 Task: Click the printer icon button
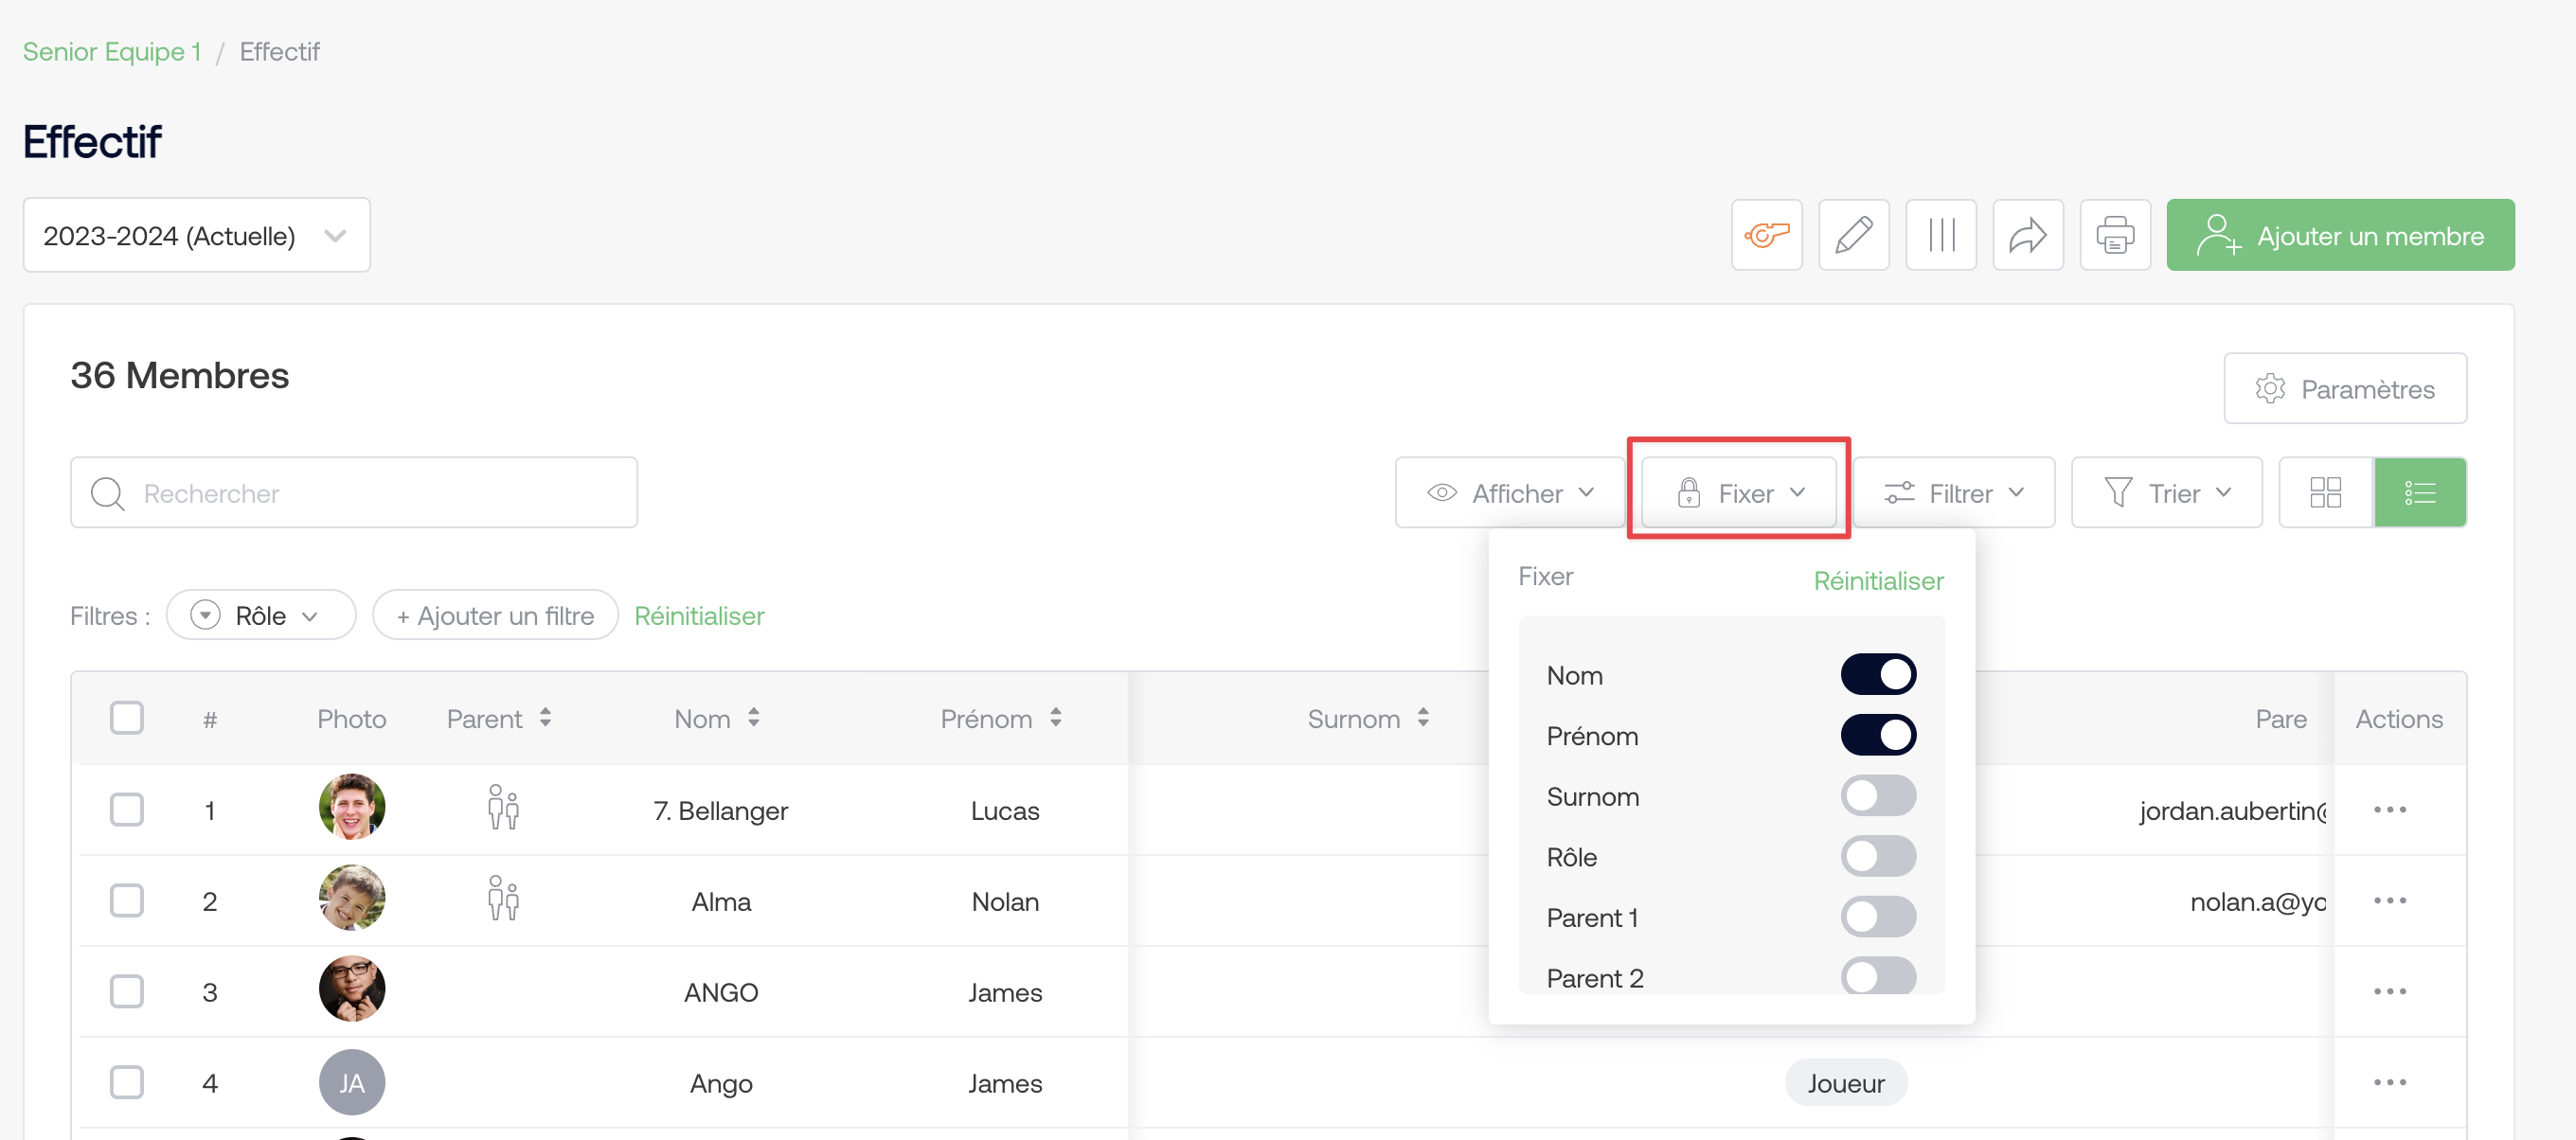pos(2114,235)
